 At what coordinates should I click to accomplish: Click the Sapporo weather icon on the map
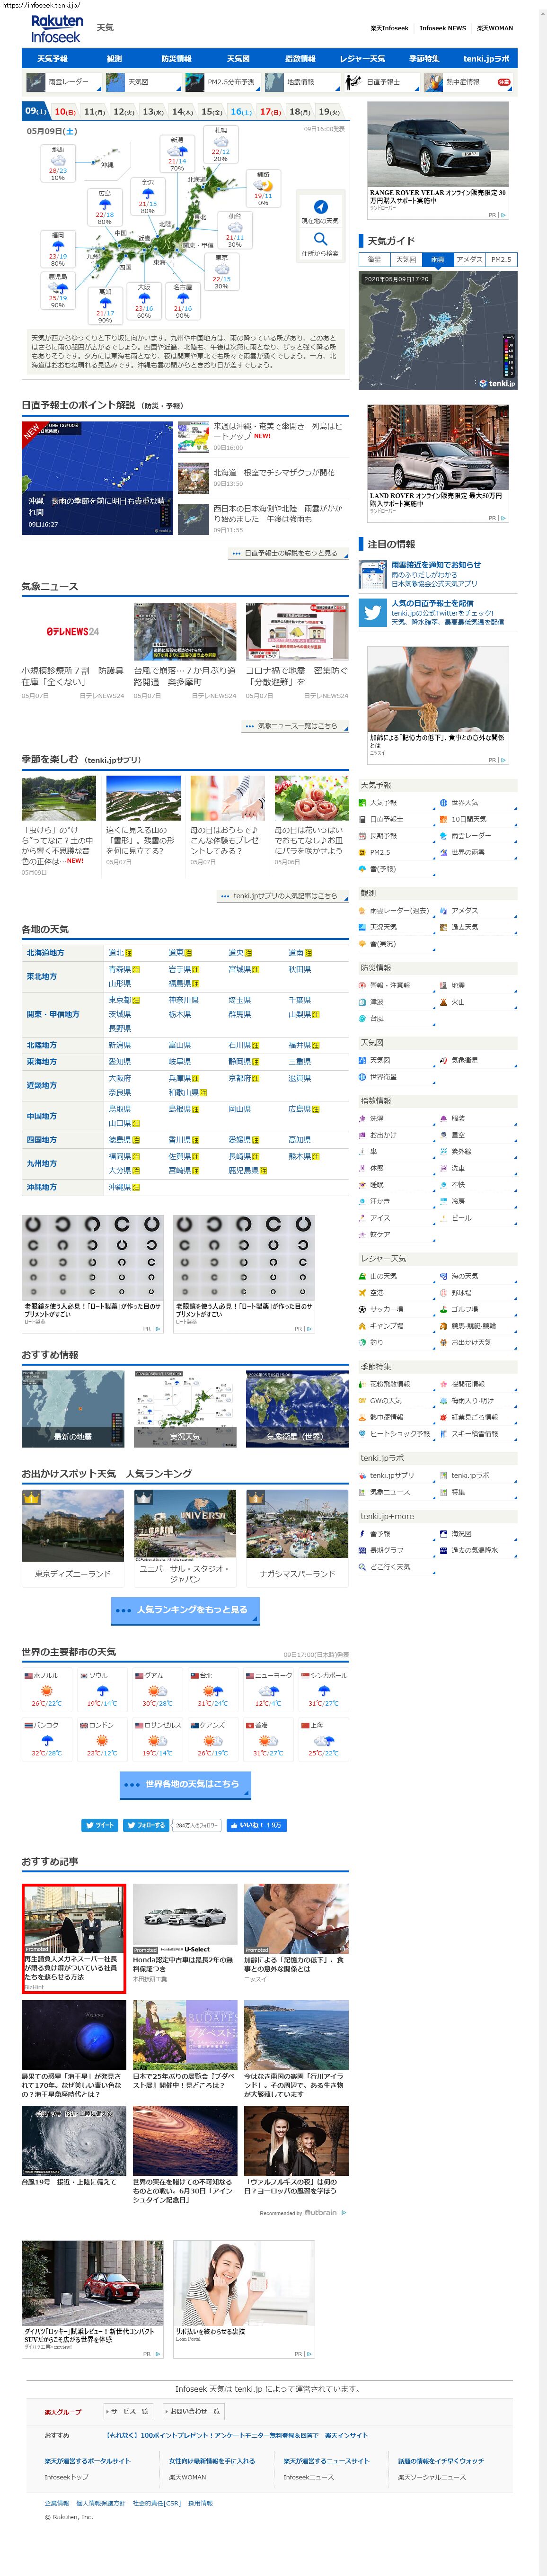click(220, 143)
